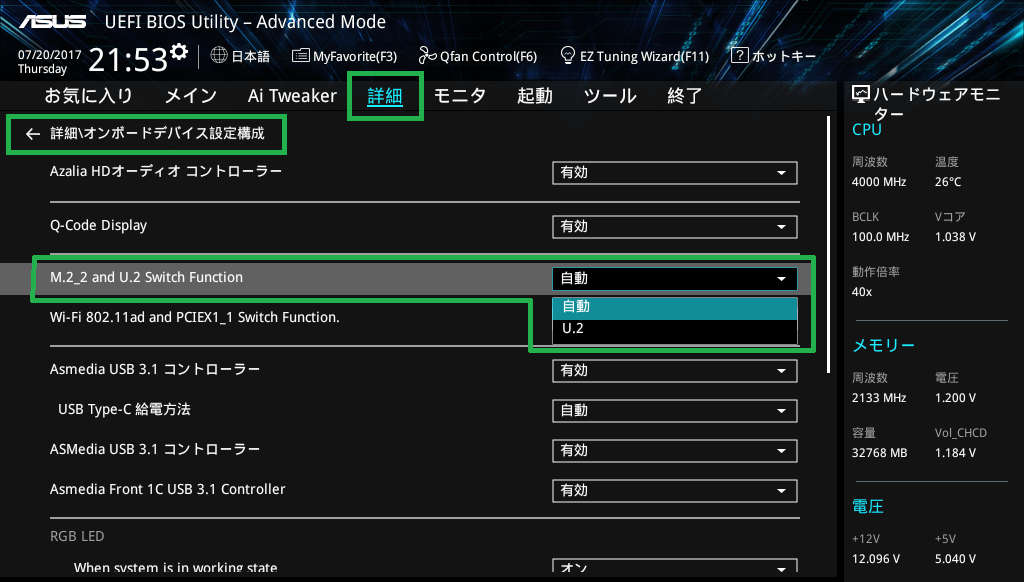Screen dimensions: 1024x582
Task: Switch to the ツール tab
Action: pyautogui.click(x=610, y=96)
